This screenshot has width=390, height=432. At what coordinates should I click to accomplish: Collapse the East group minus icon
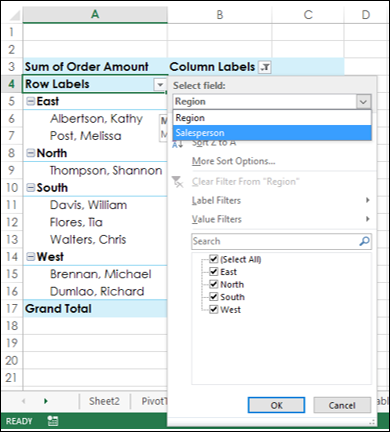point(30,101)
